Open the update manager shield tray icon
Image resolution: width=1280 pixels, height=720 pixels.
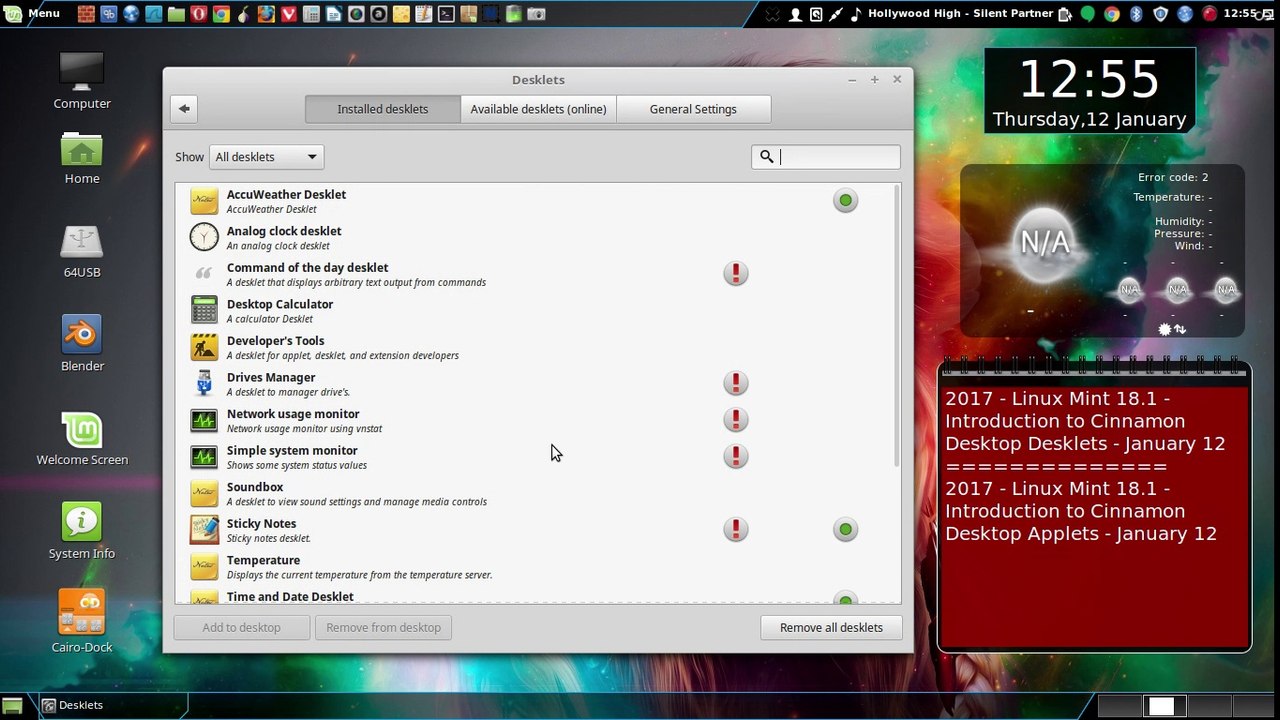click(x=1160, y=14)
